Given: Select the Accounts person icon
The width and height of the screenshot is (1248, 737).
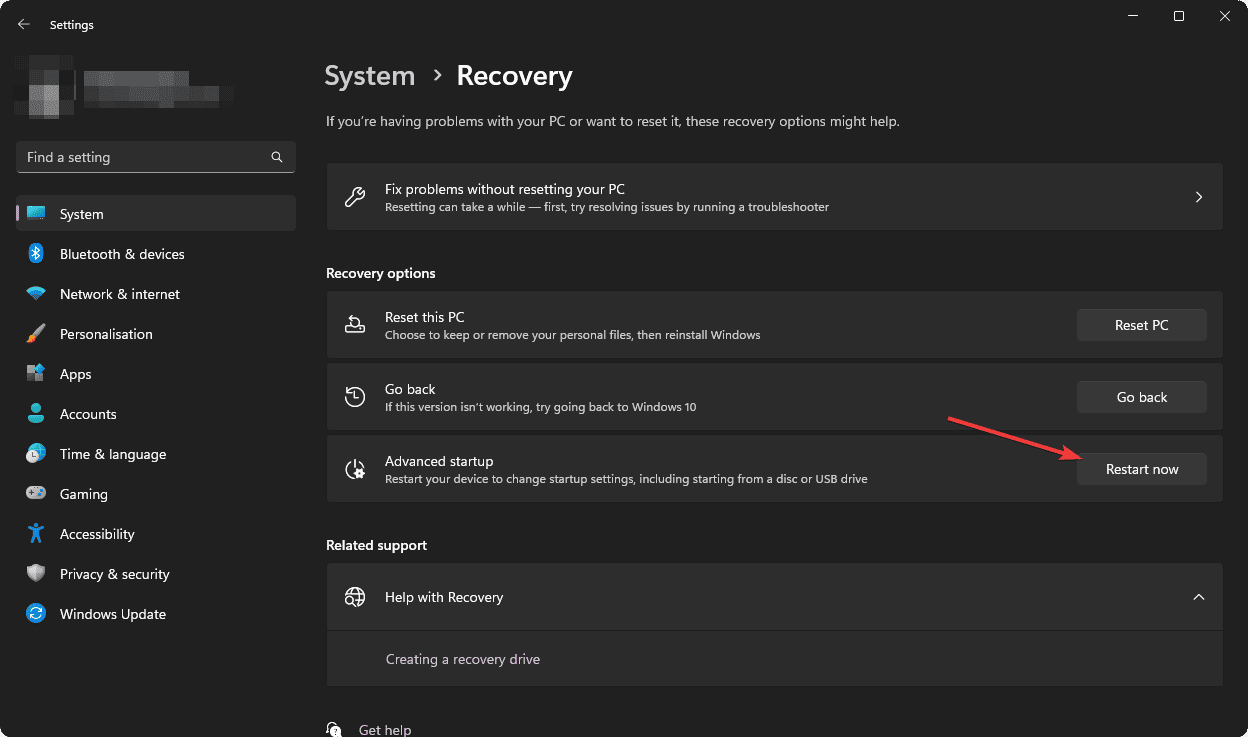Looking at the screenshot, I should coord(36,414).
